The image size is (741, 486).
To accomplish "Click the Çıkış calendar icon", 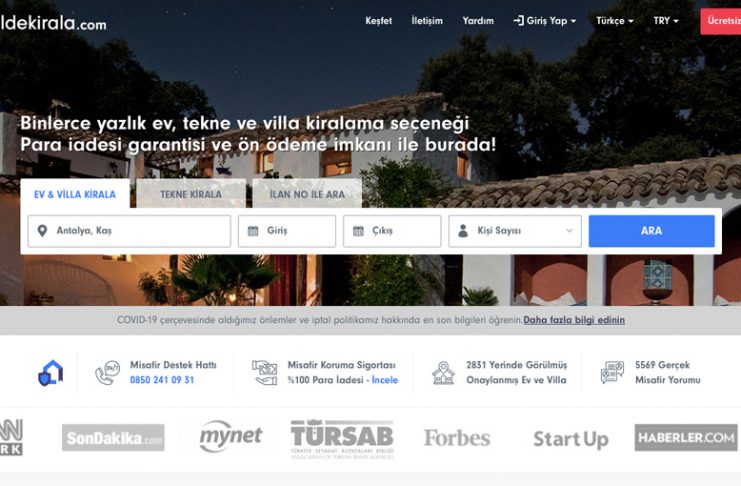I will pyautogui.click(x=358, y=231).
